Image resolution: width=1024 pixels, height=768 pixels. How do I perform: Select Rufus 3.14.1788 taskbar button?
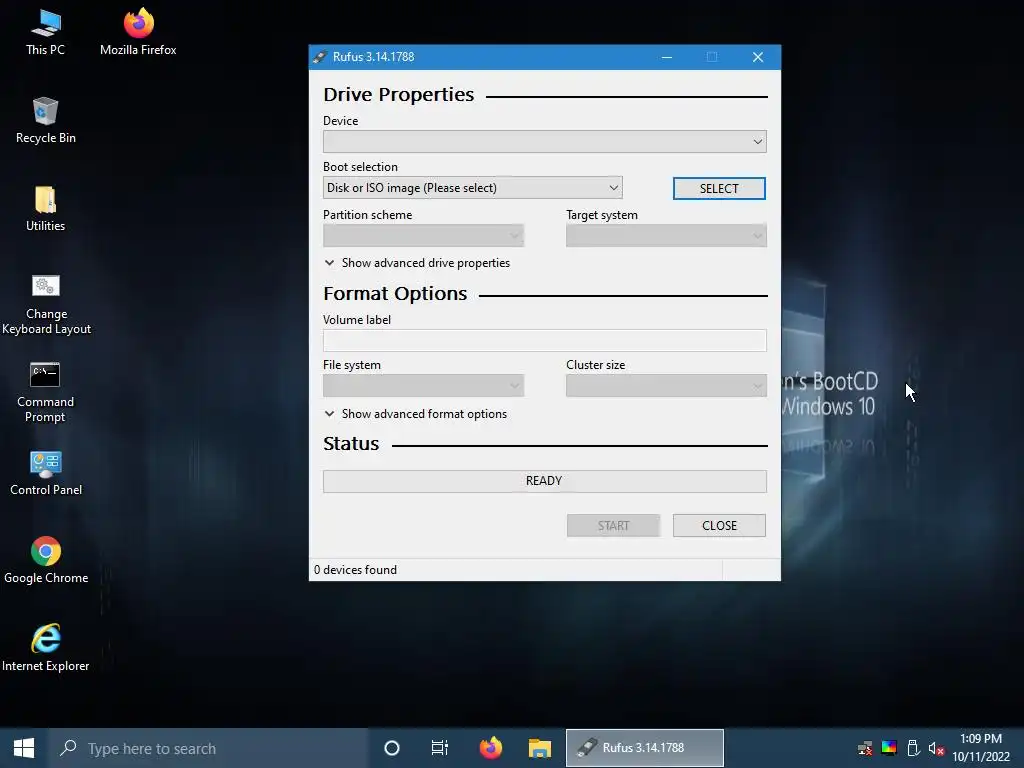click(645, 748)
